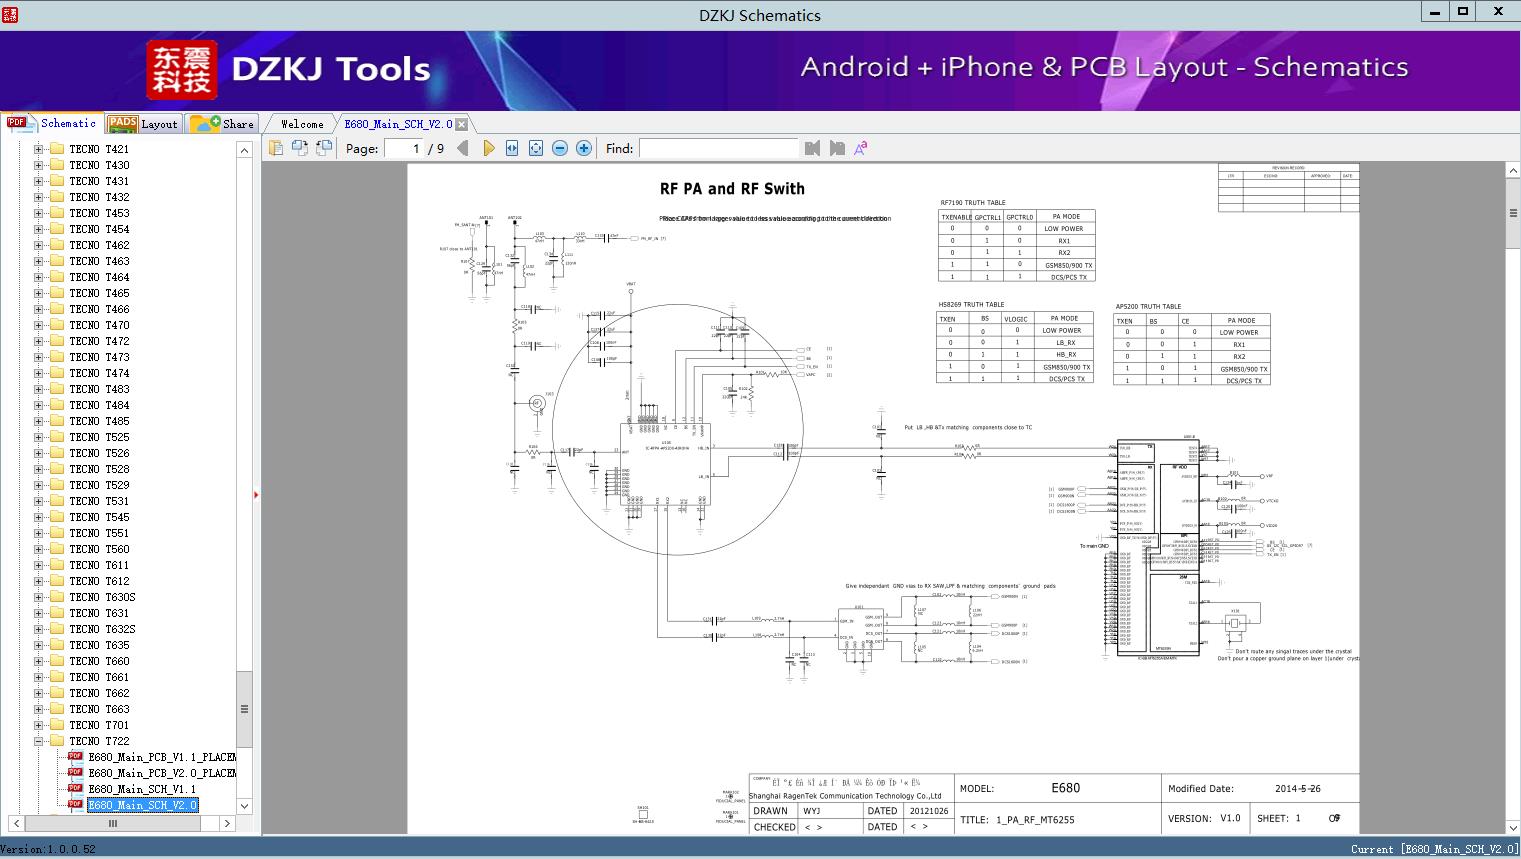Open the Share panel tab
1521x859 pixels.
click(223, 124)
